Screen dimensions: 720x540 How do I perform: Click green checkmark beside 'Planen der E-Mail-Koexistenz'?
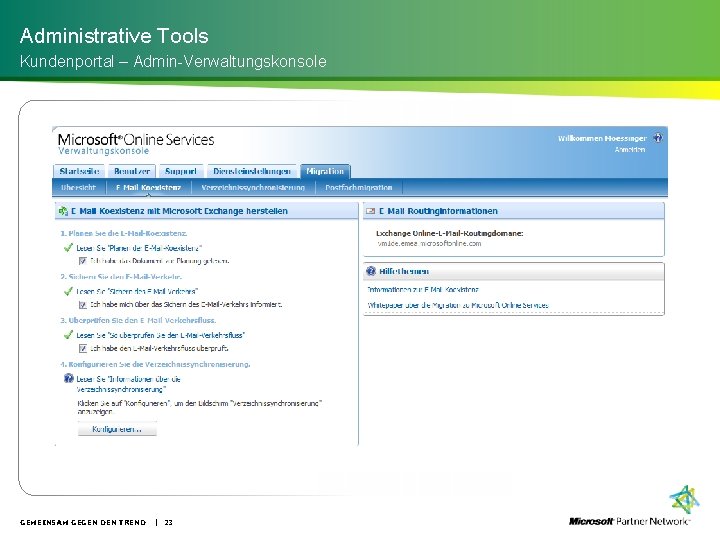point(68,248)
